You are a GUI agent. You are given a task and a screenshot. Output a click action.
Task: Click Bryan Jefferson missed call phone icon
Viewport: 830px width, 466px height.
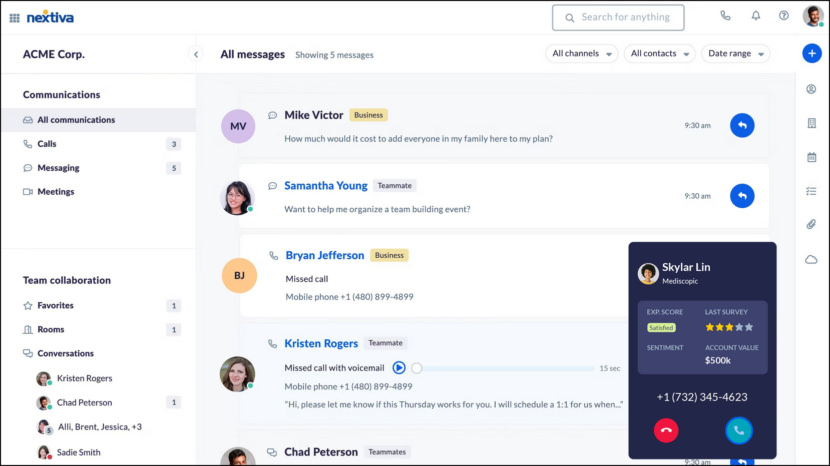coord(273,256)
